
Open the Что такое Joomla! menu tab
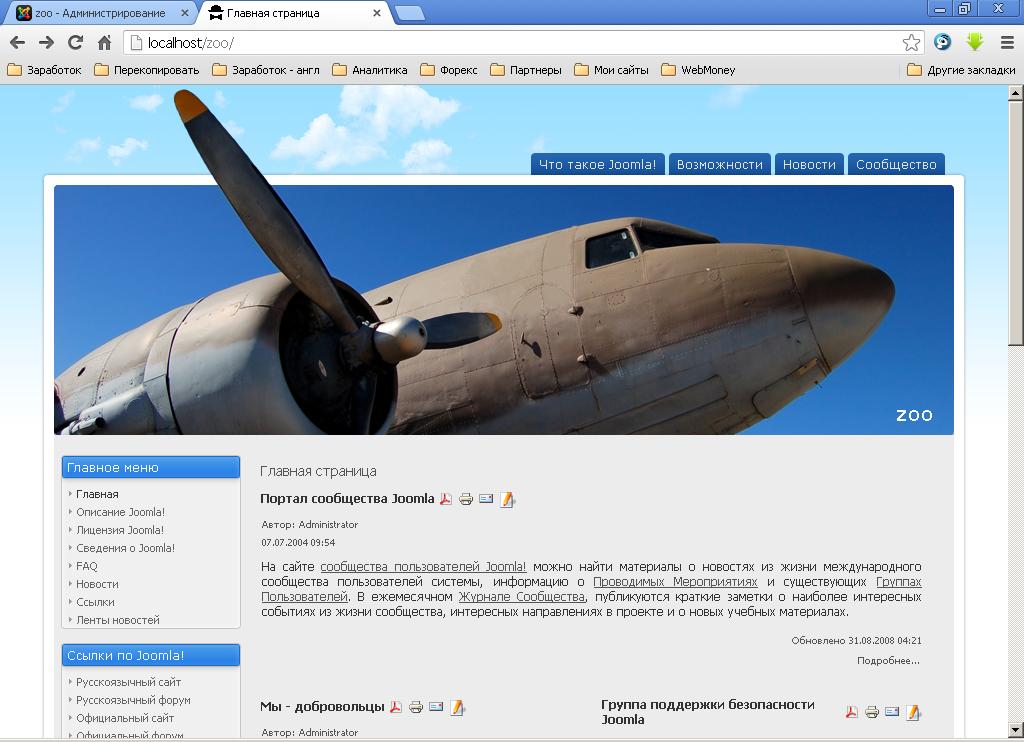(598, 165)
